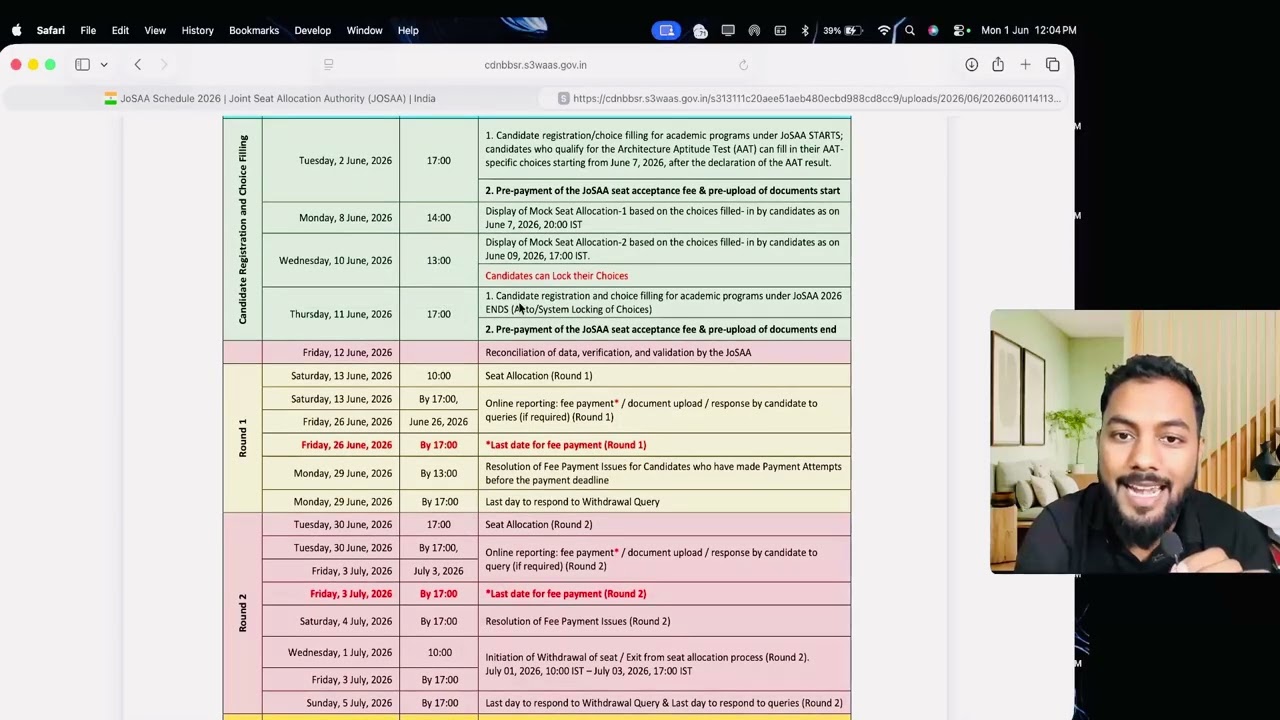This screenshot has height=720, width=1280.
Task: Open the sidebar tab group dropdown arrow
Action: 104,65
